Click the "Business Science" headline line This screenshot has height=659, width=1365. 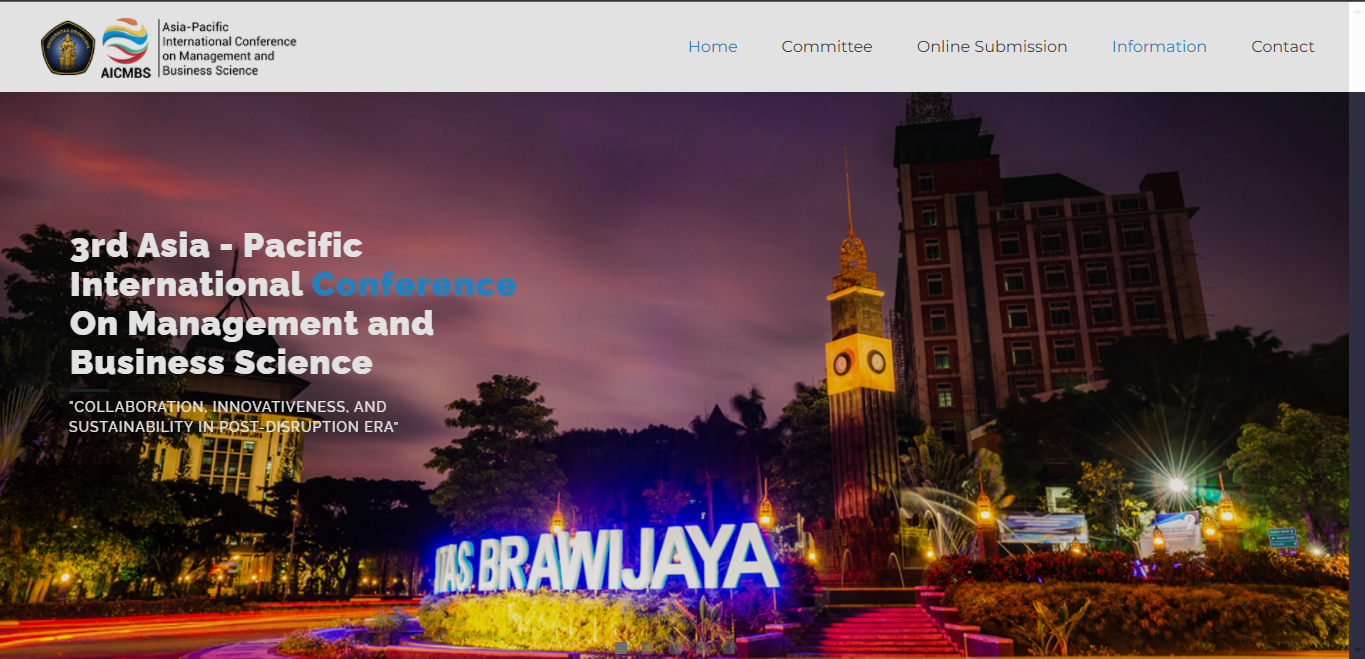pyautogui.click(x=221, y=362)
